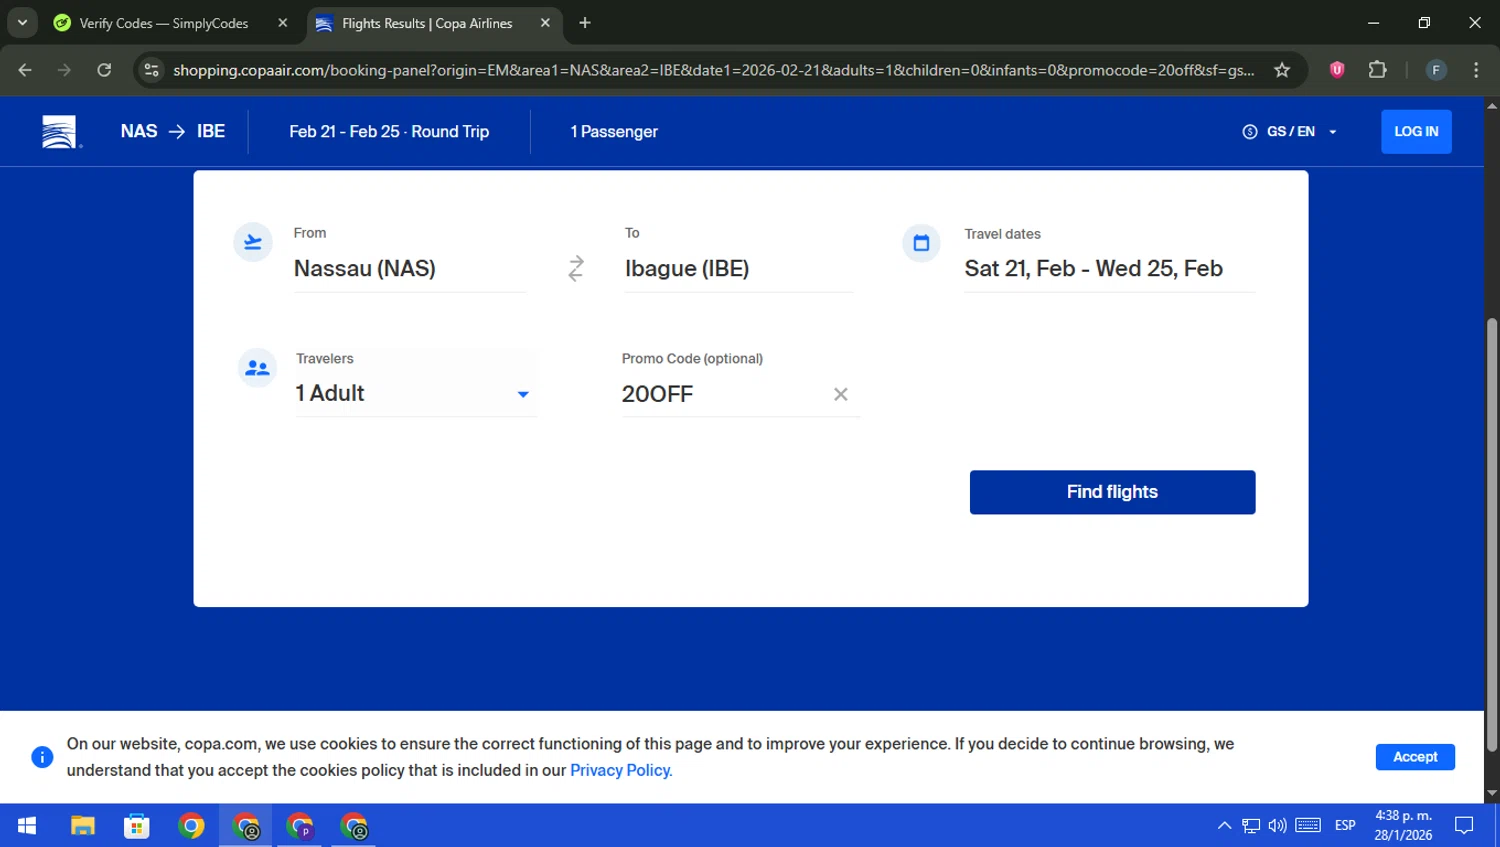The image size is (1500, 847).
Task: Click the page vertical scrollbar thumb
Action: (x=1492, y=535)
